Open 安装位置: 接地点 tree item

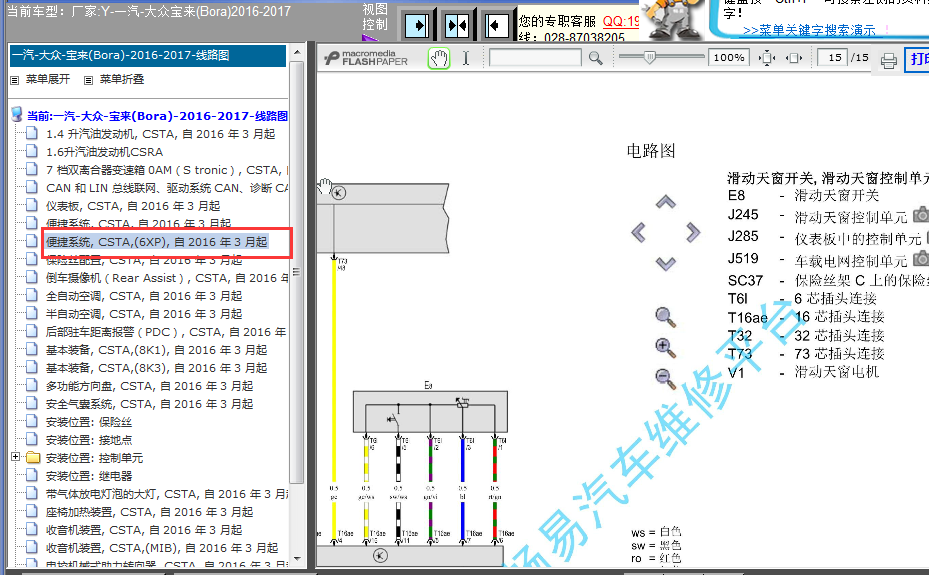click(x=89, y=440)
